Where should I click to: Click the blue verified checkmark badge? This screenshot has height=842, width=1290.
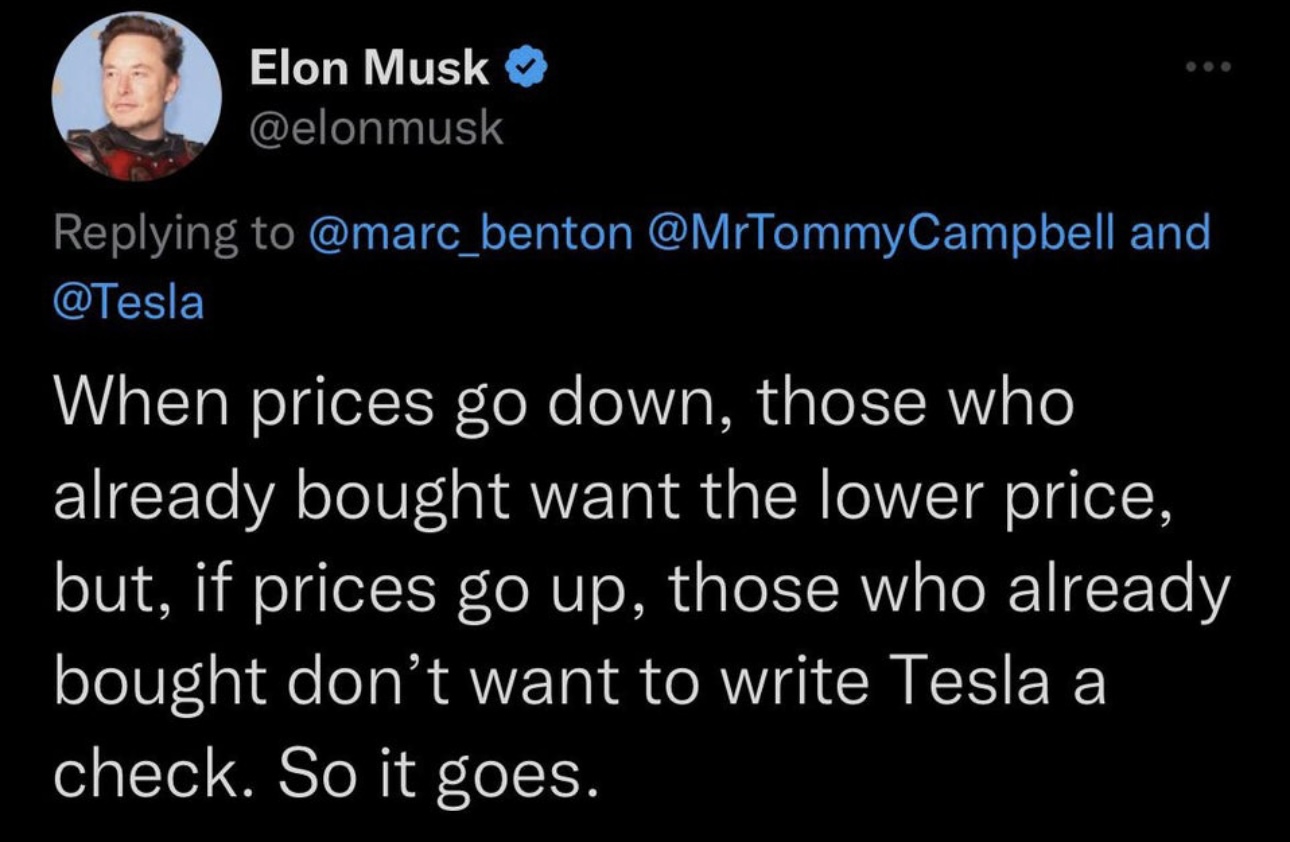pos(525,69)
